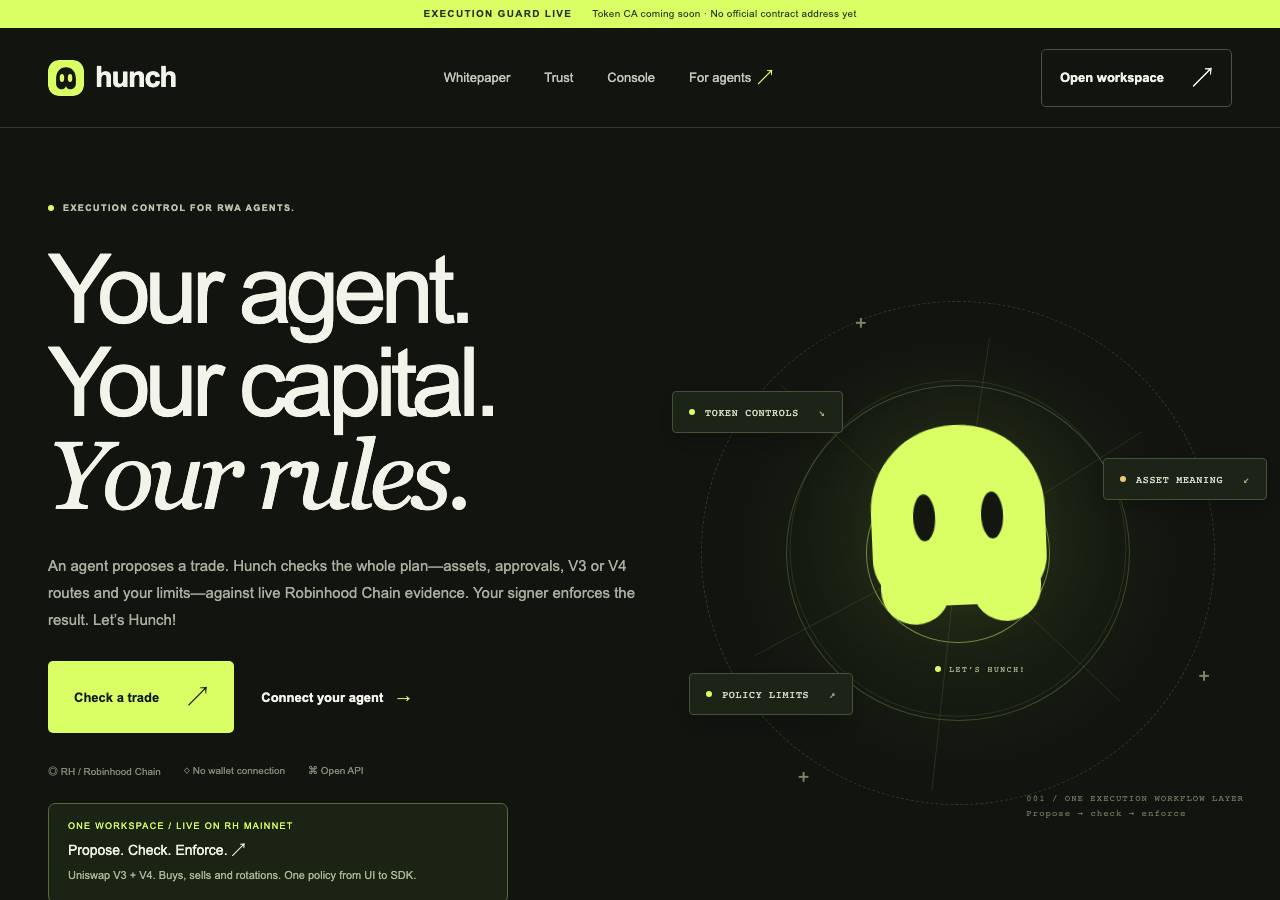Click the EXECUTION GUARD LIVE banner label

(498, 14)
